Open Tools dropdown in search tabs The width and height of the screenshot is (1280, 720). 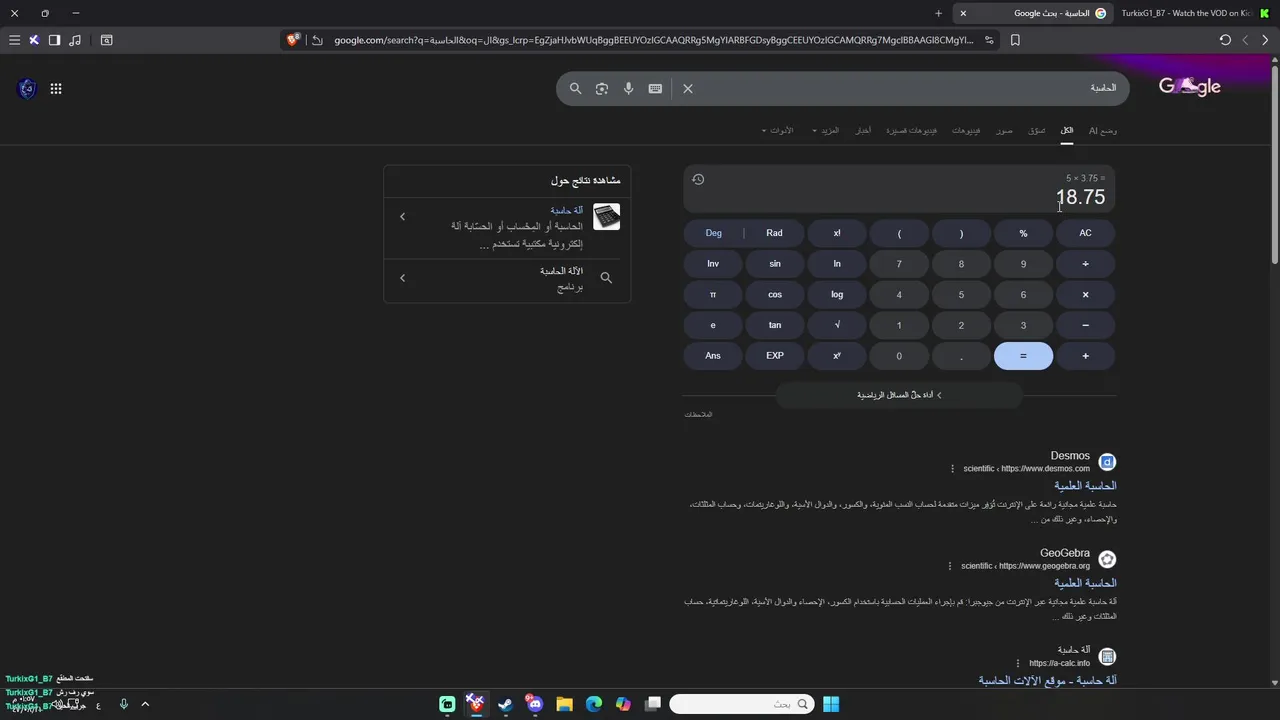tap(777, 131)
